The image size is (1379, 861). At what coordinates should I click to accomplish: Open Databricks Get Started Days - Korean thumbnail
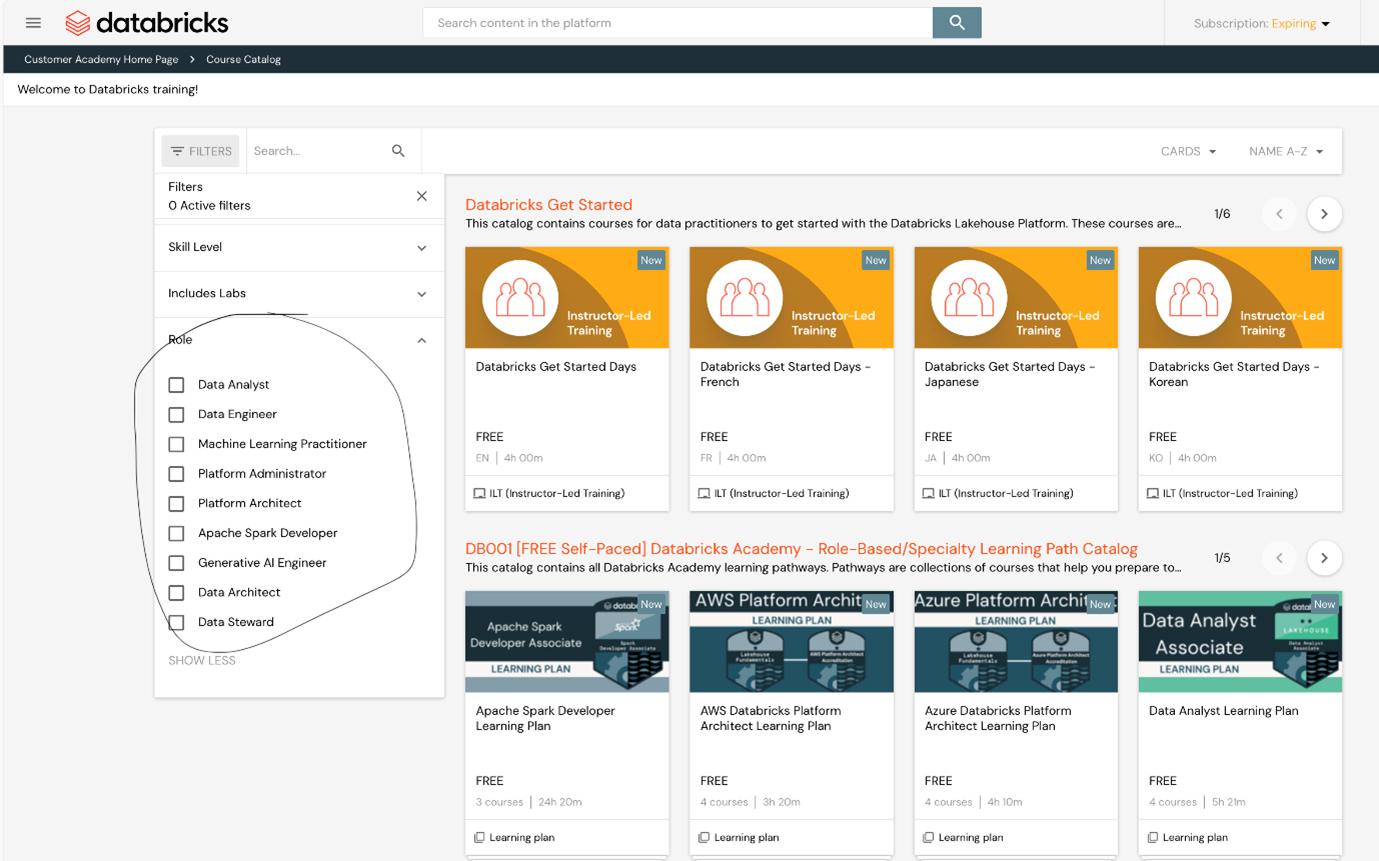tap(1240, 298)
